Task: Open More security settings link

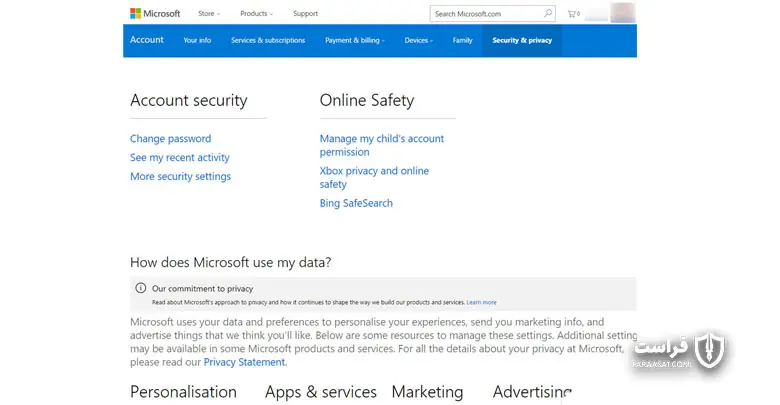Action: (181, 176)
